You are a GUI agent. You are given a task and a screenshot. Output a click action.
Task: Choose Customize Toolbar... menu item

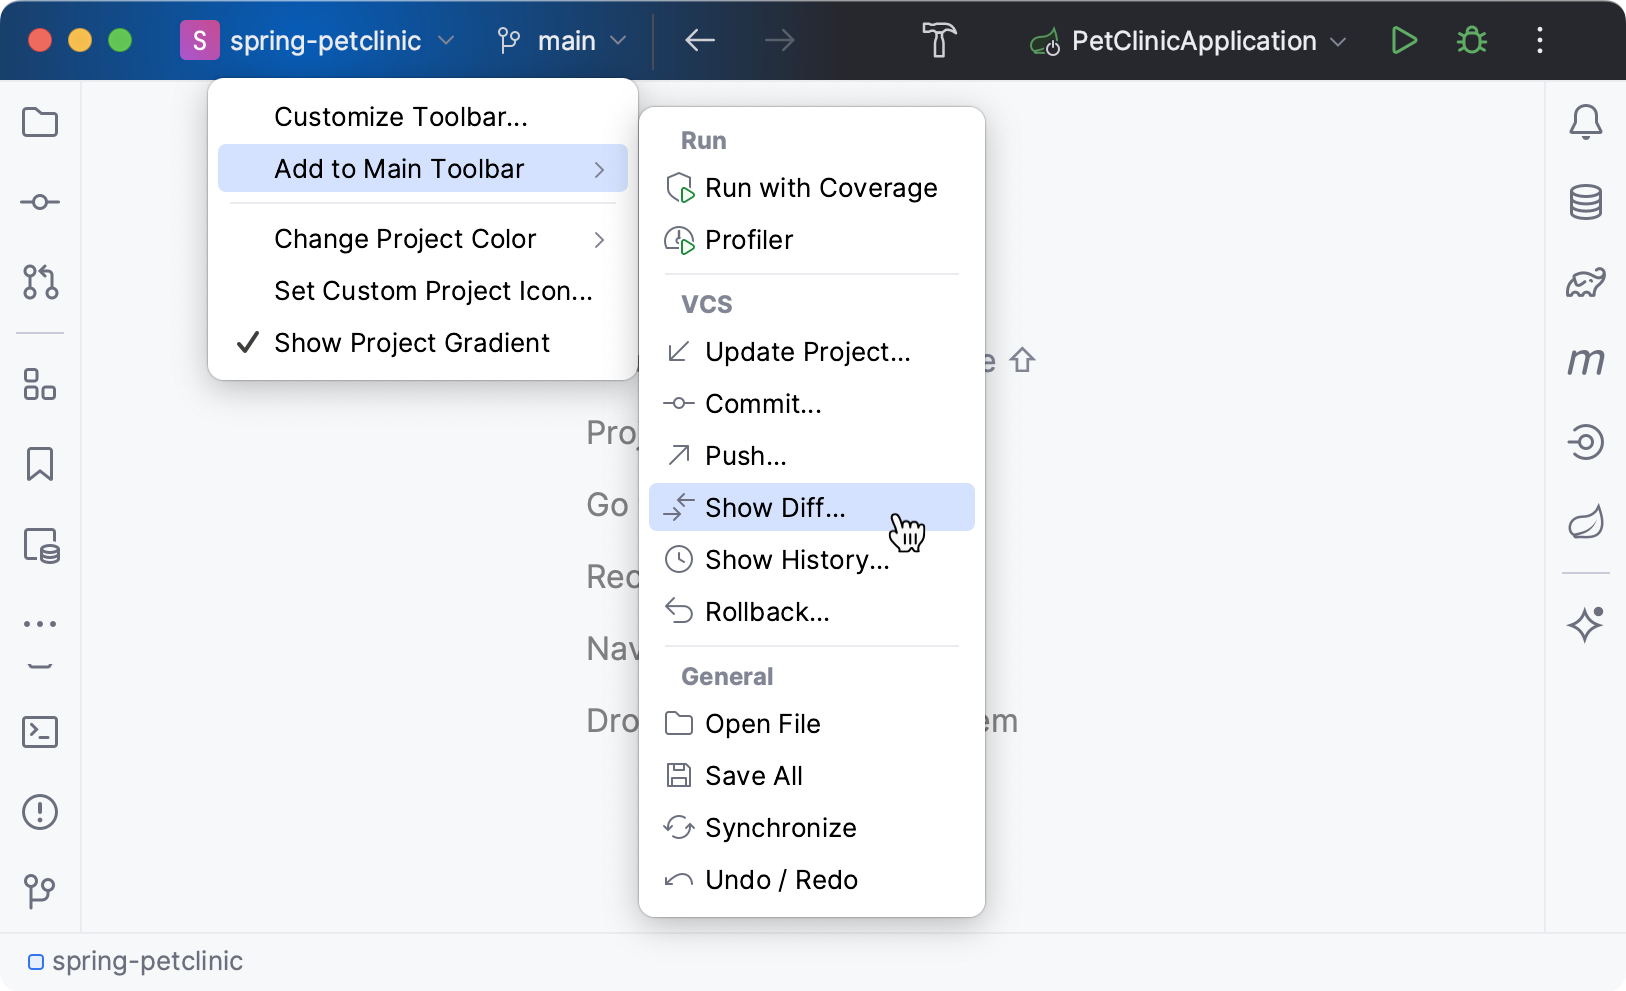422,117
